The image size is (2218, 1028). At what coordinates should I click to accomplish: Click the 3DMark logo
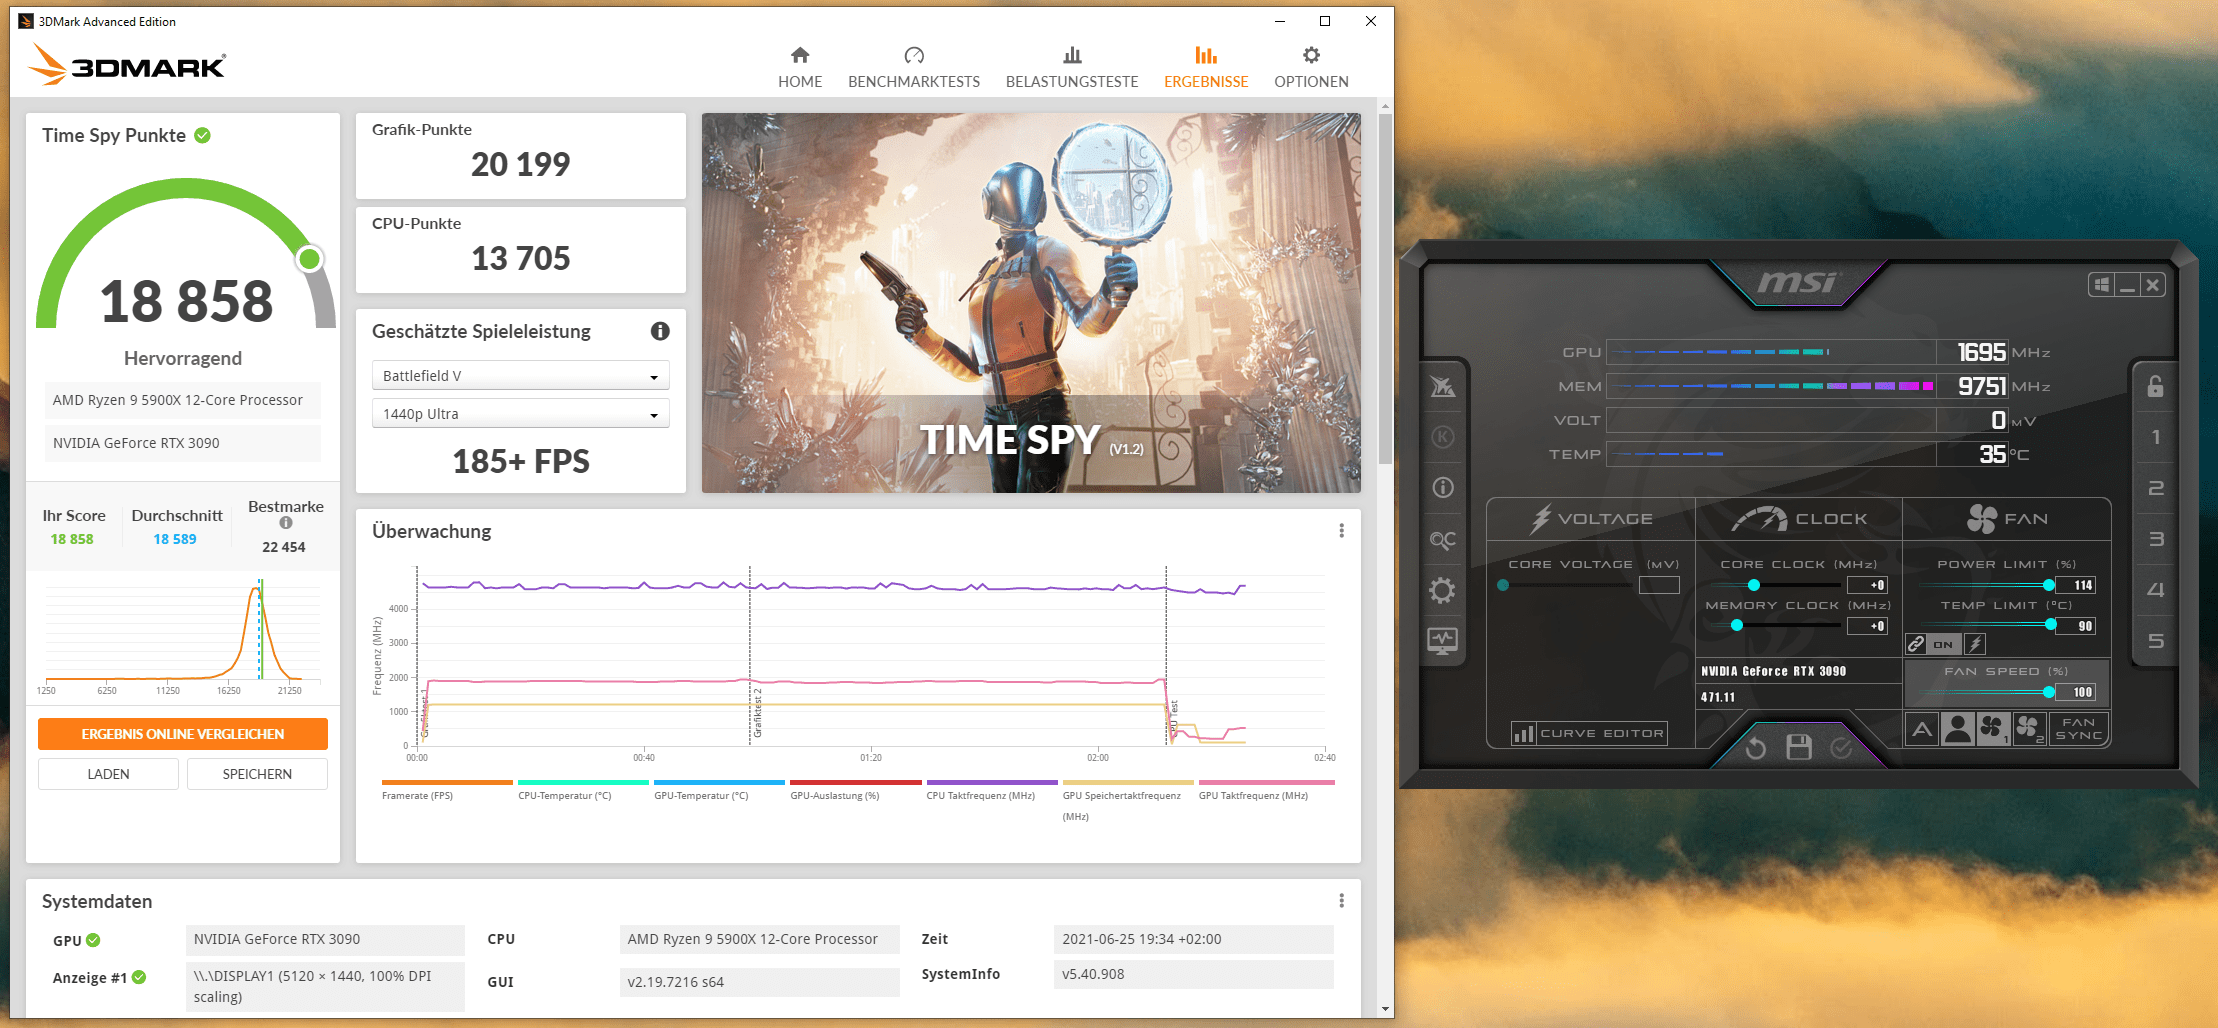point(127,64)
